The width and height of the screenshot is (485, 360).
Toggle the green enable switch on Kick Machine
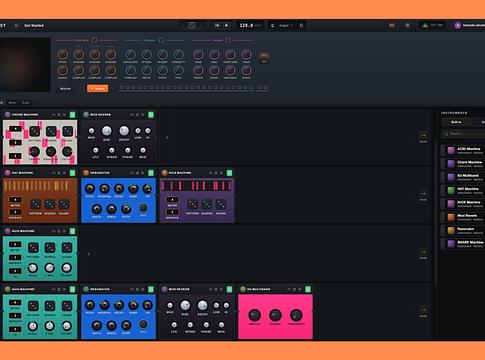coord(229,173)
